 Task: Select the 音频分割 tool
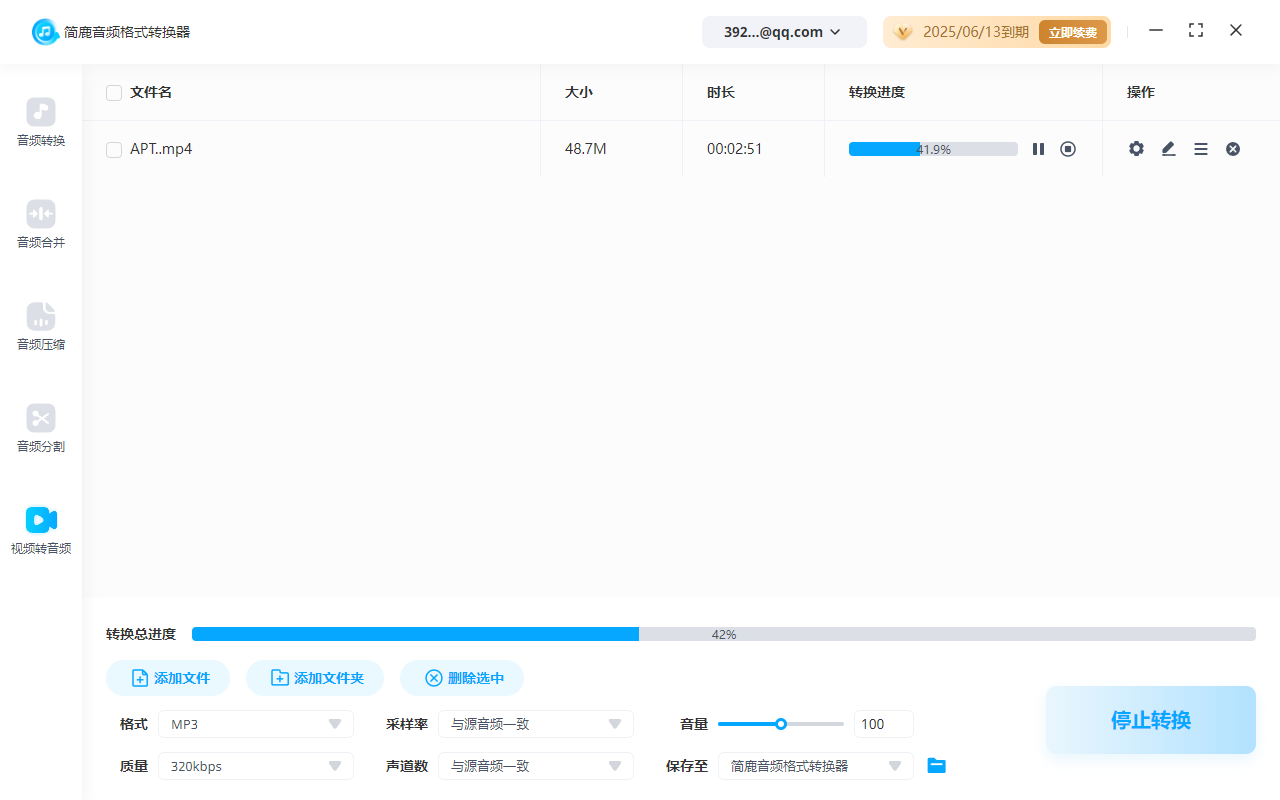coord(40,428)
